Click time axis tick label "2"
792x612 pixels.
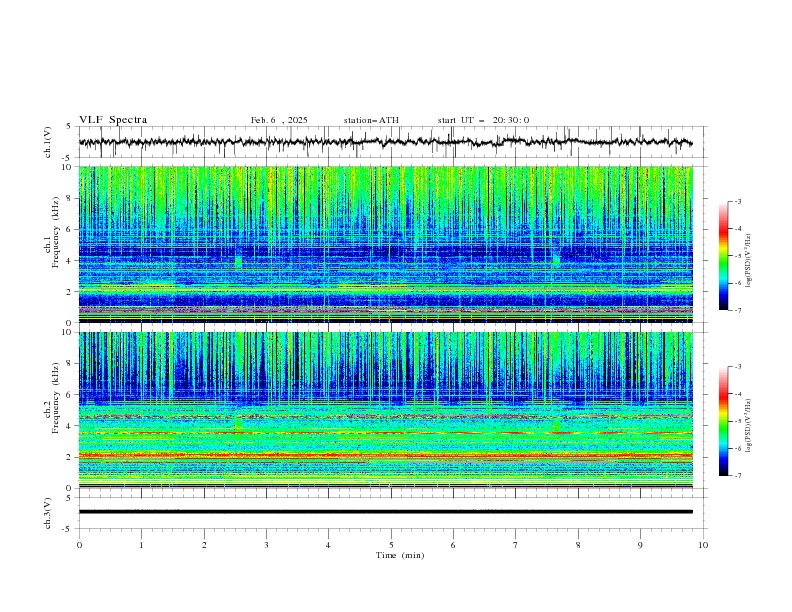point(204,545)
